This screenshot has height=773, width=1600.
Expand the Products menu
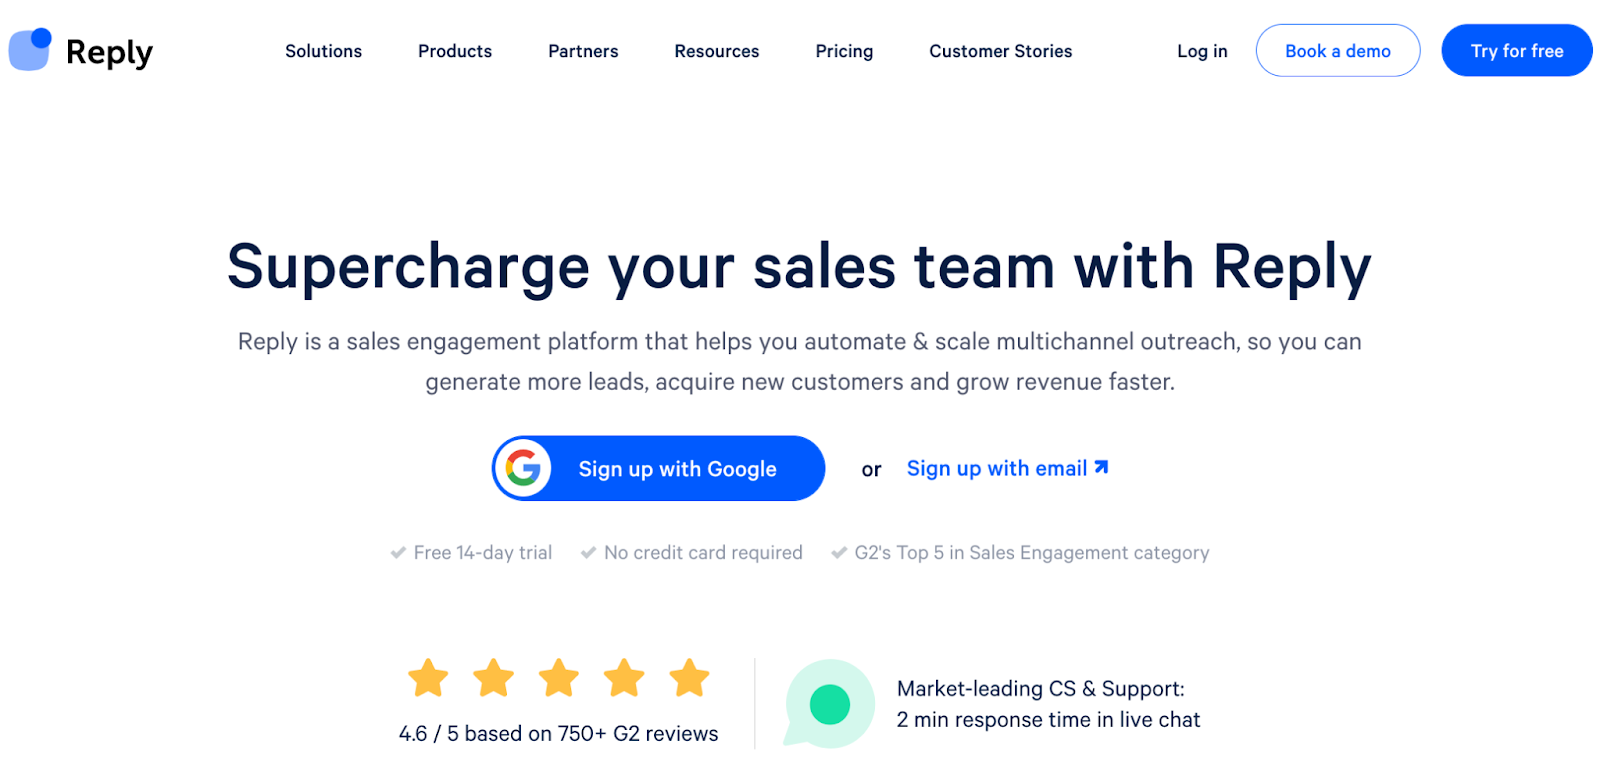pyautogui.click(x=455, y=51)
